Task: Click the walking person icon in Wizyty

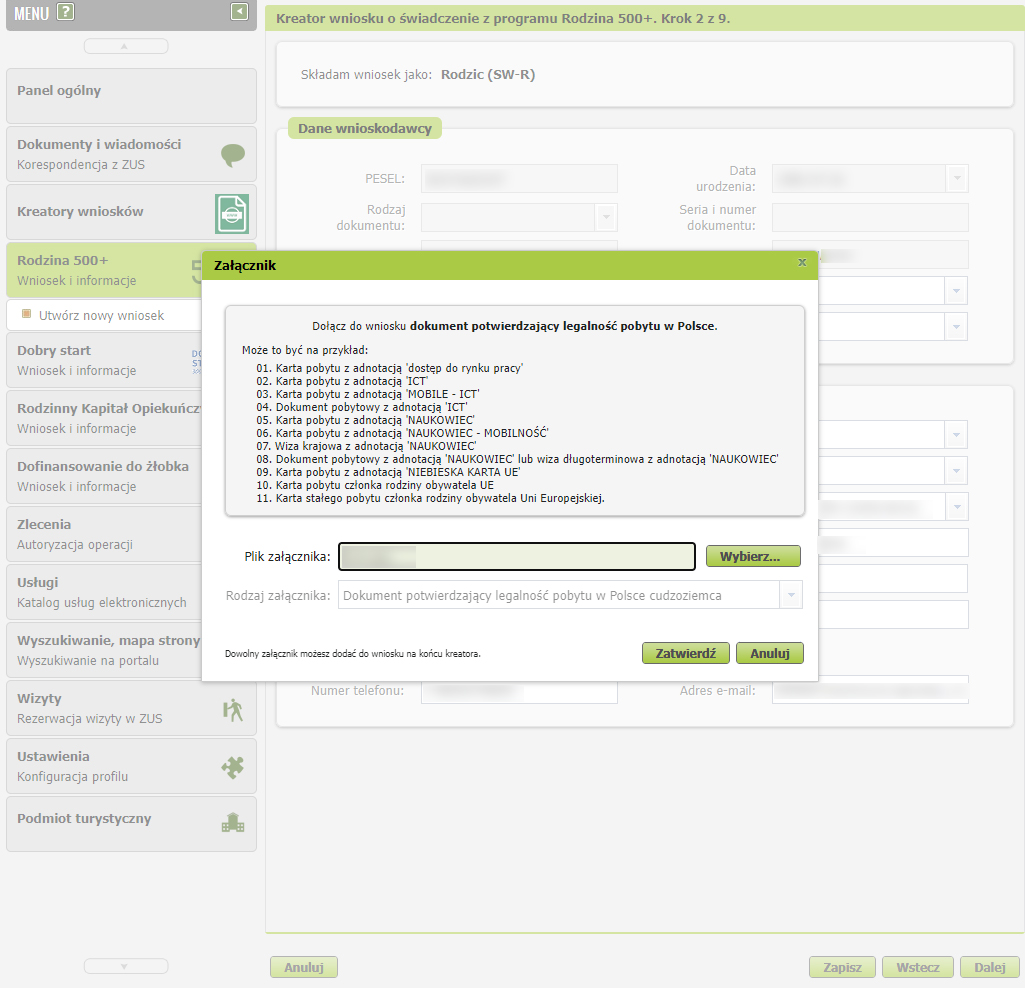Action: pos(232,709)
